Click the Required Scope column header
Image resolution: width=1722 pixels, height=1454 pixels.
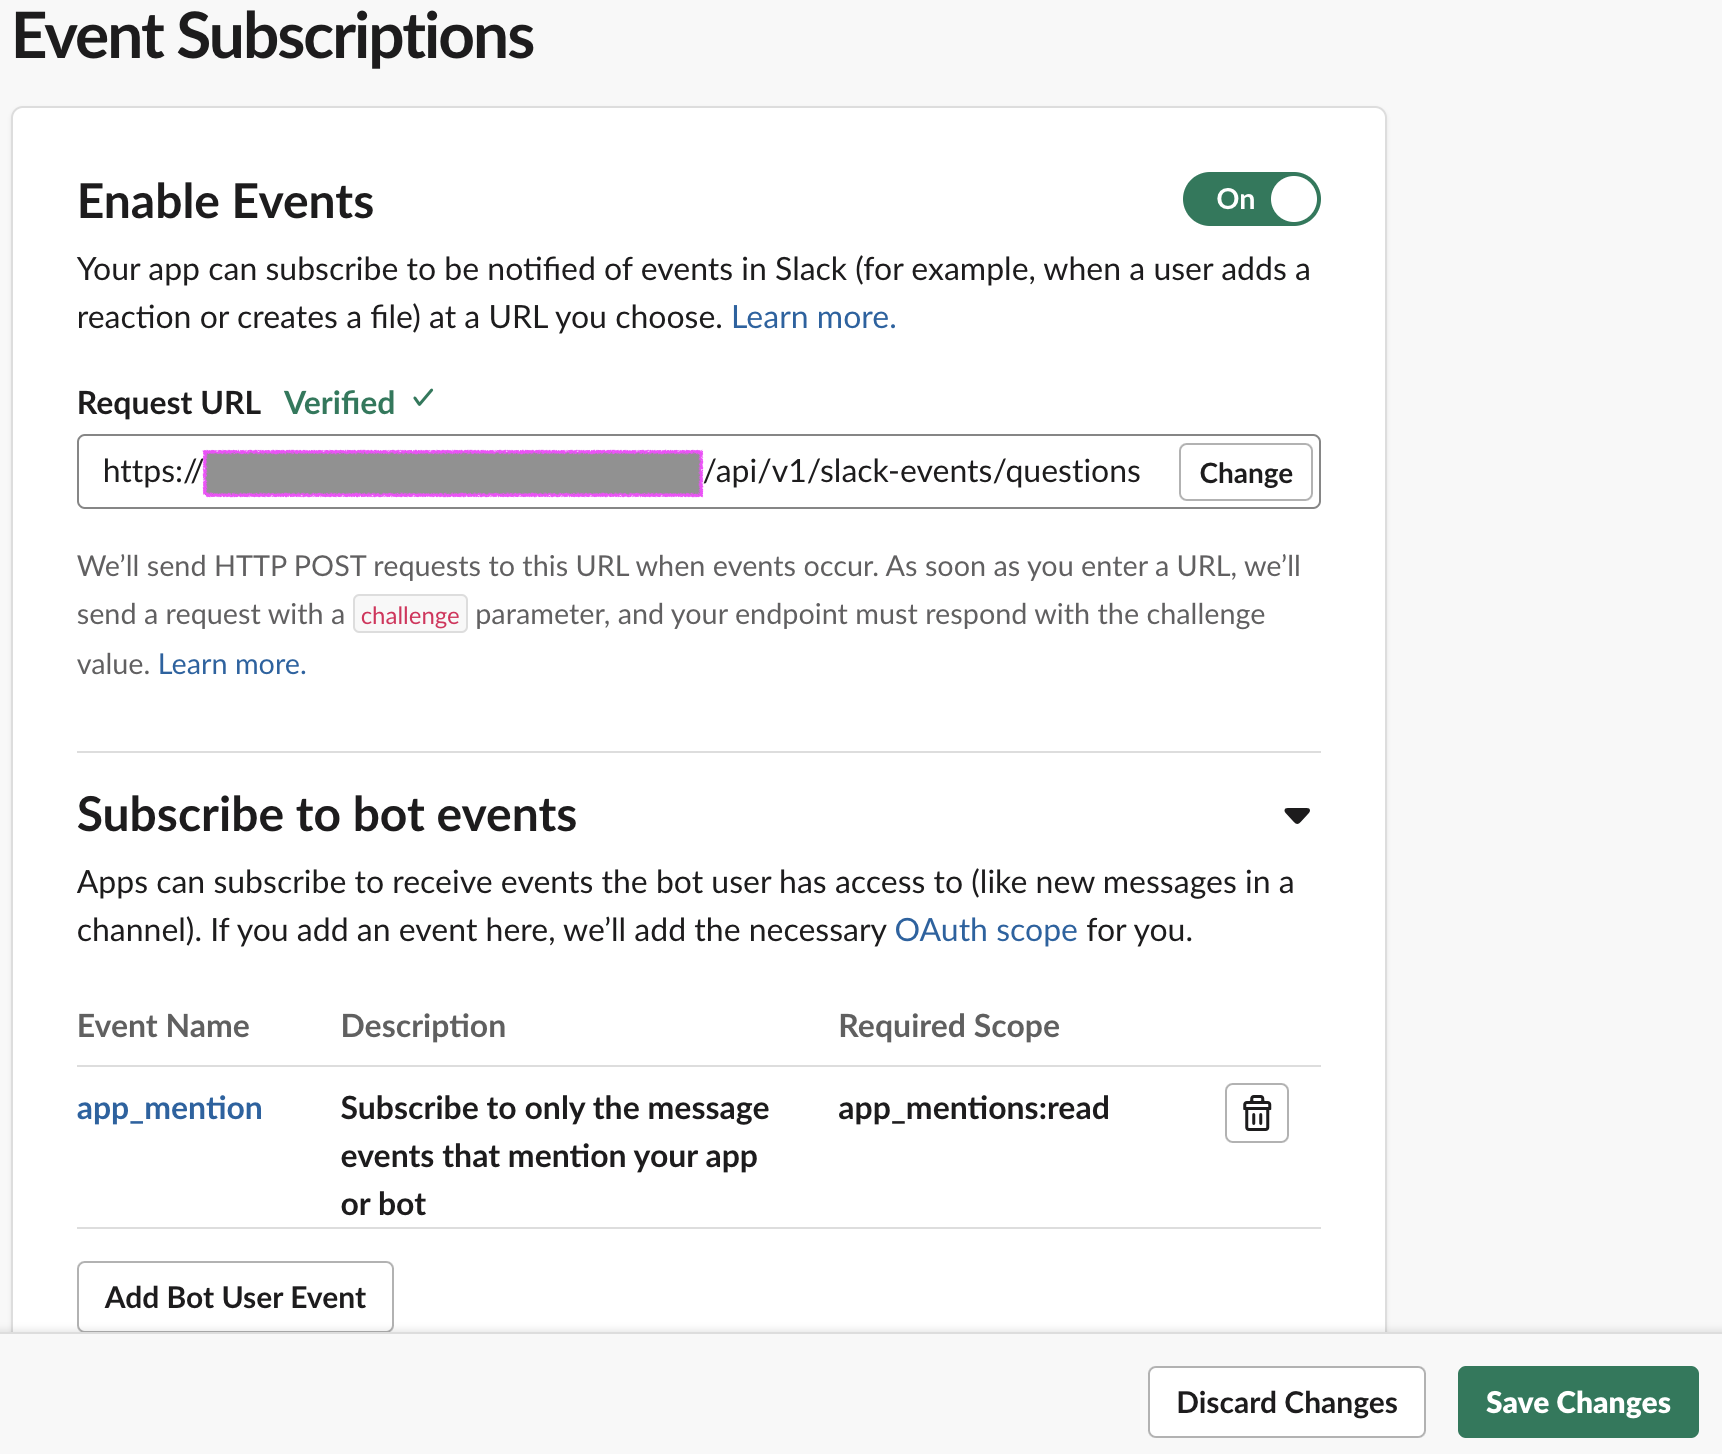tap(948, 1026)
